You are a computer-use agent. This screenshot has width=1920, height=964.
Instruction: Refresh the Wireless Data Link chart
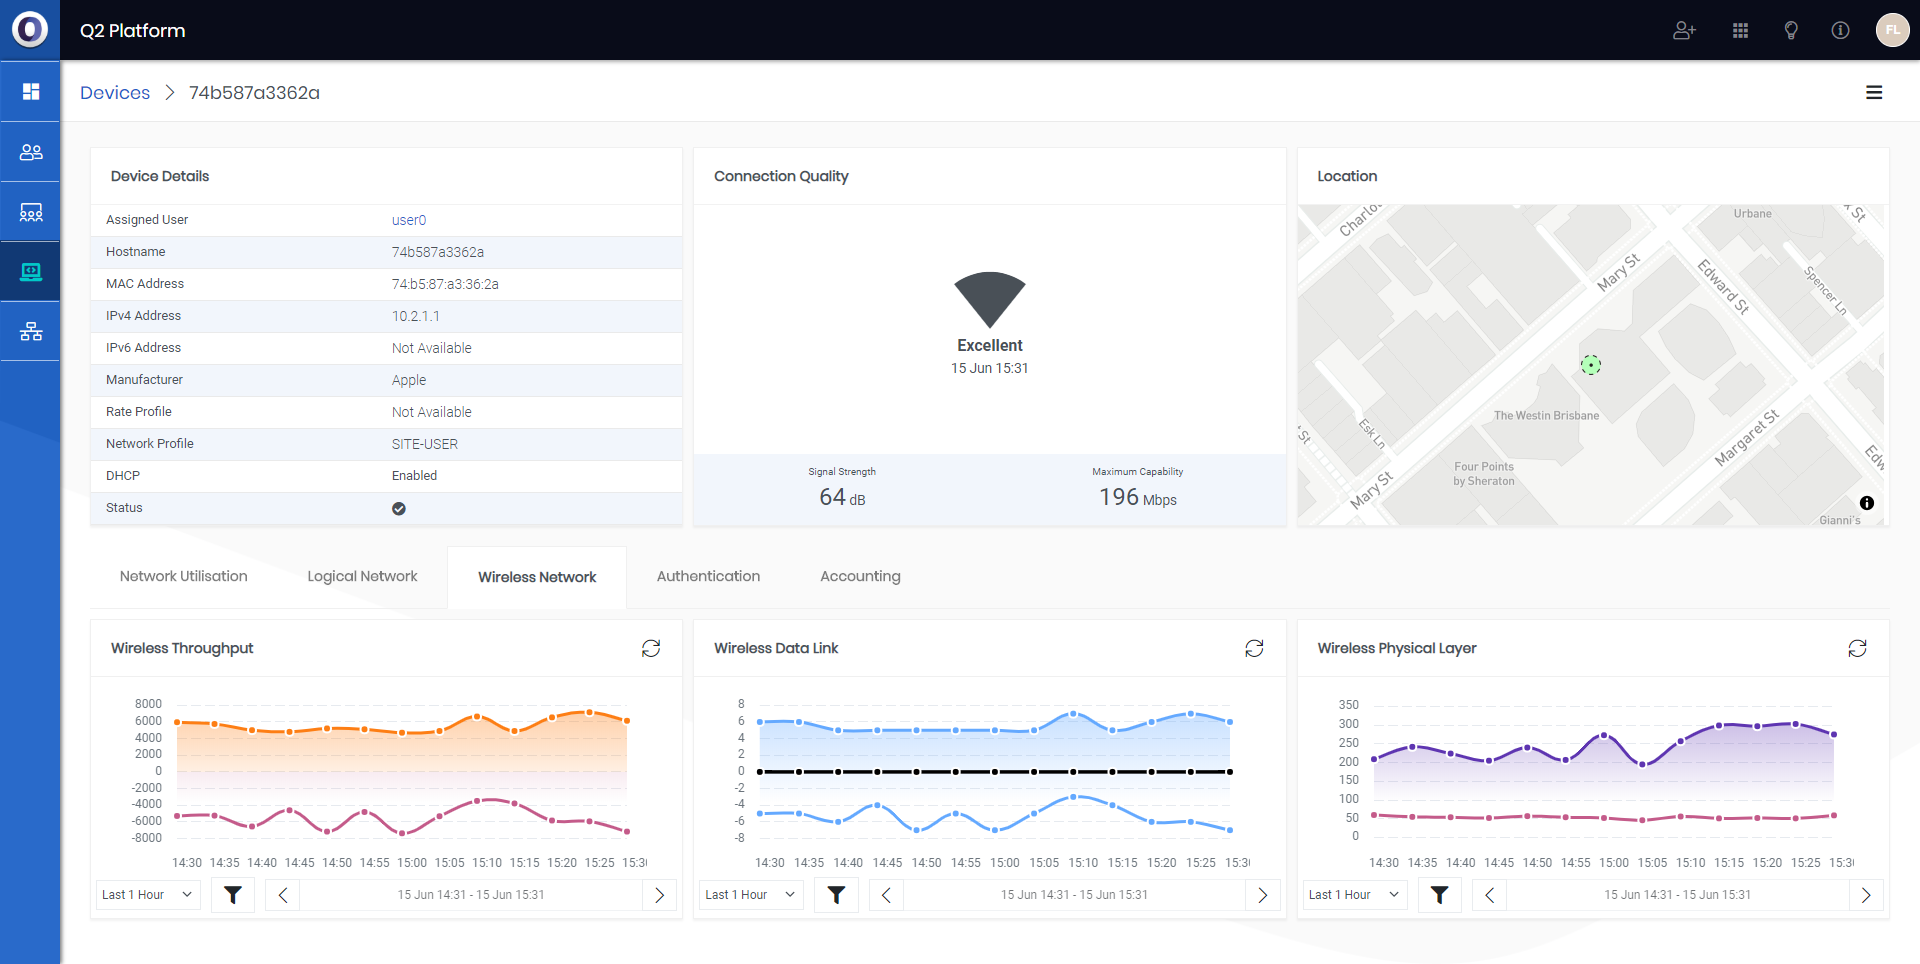point(1254,648)
